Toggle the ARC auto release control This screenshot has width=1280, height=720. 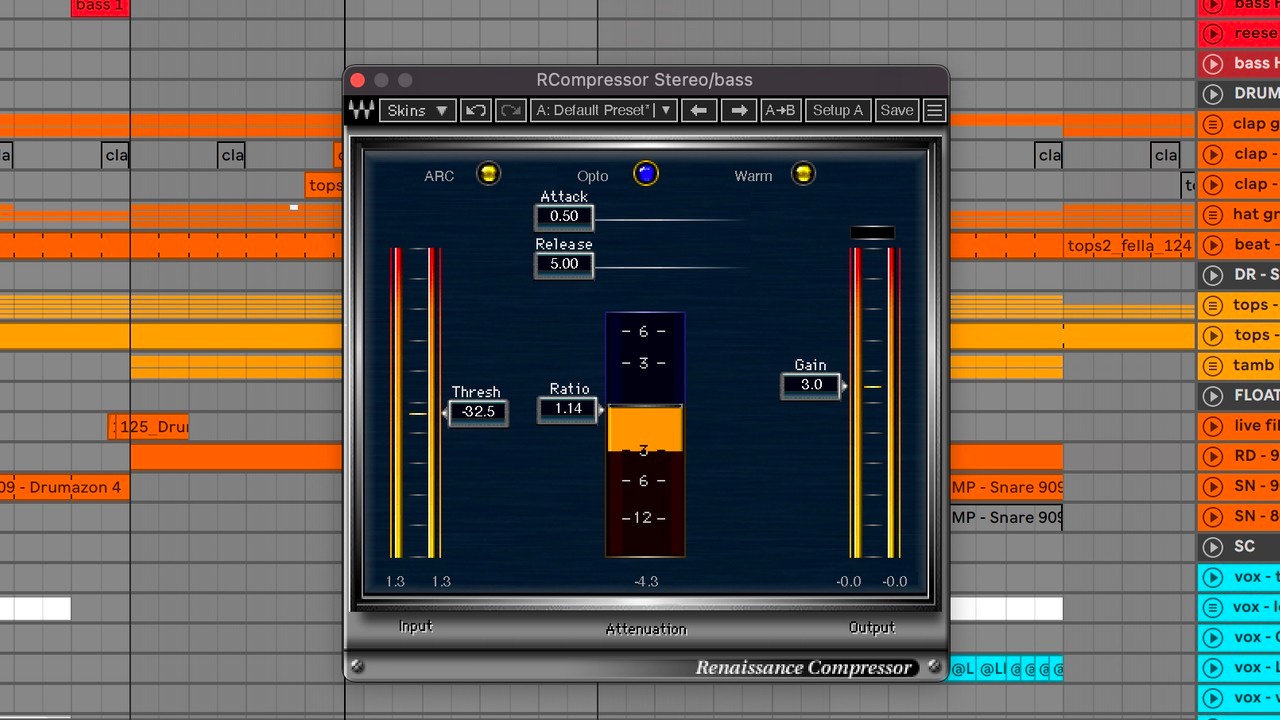(x=488, y=174)
